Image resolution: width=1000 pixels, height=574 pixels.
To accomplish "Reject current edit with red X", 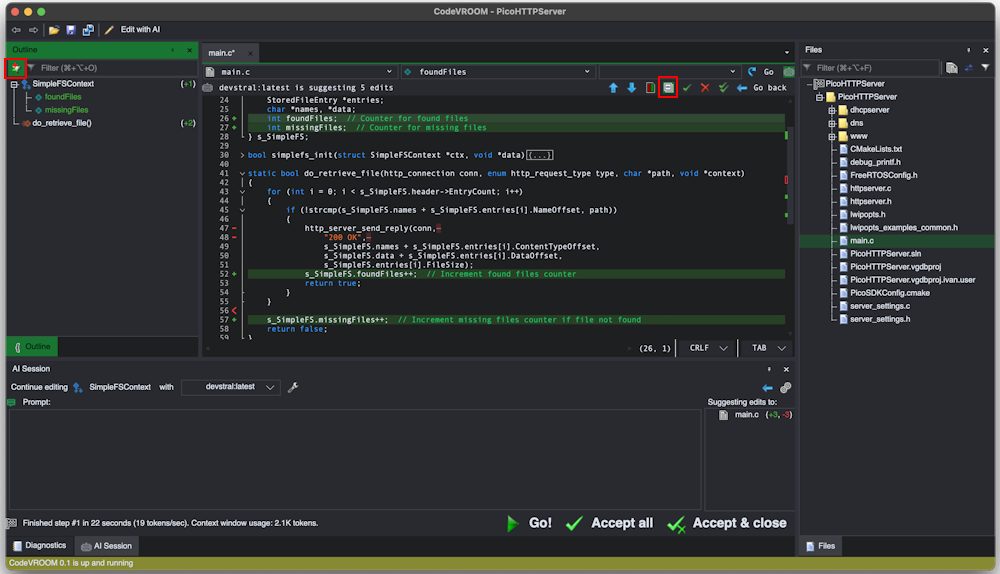I will click(x=705, y=88).
